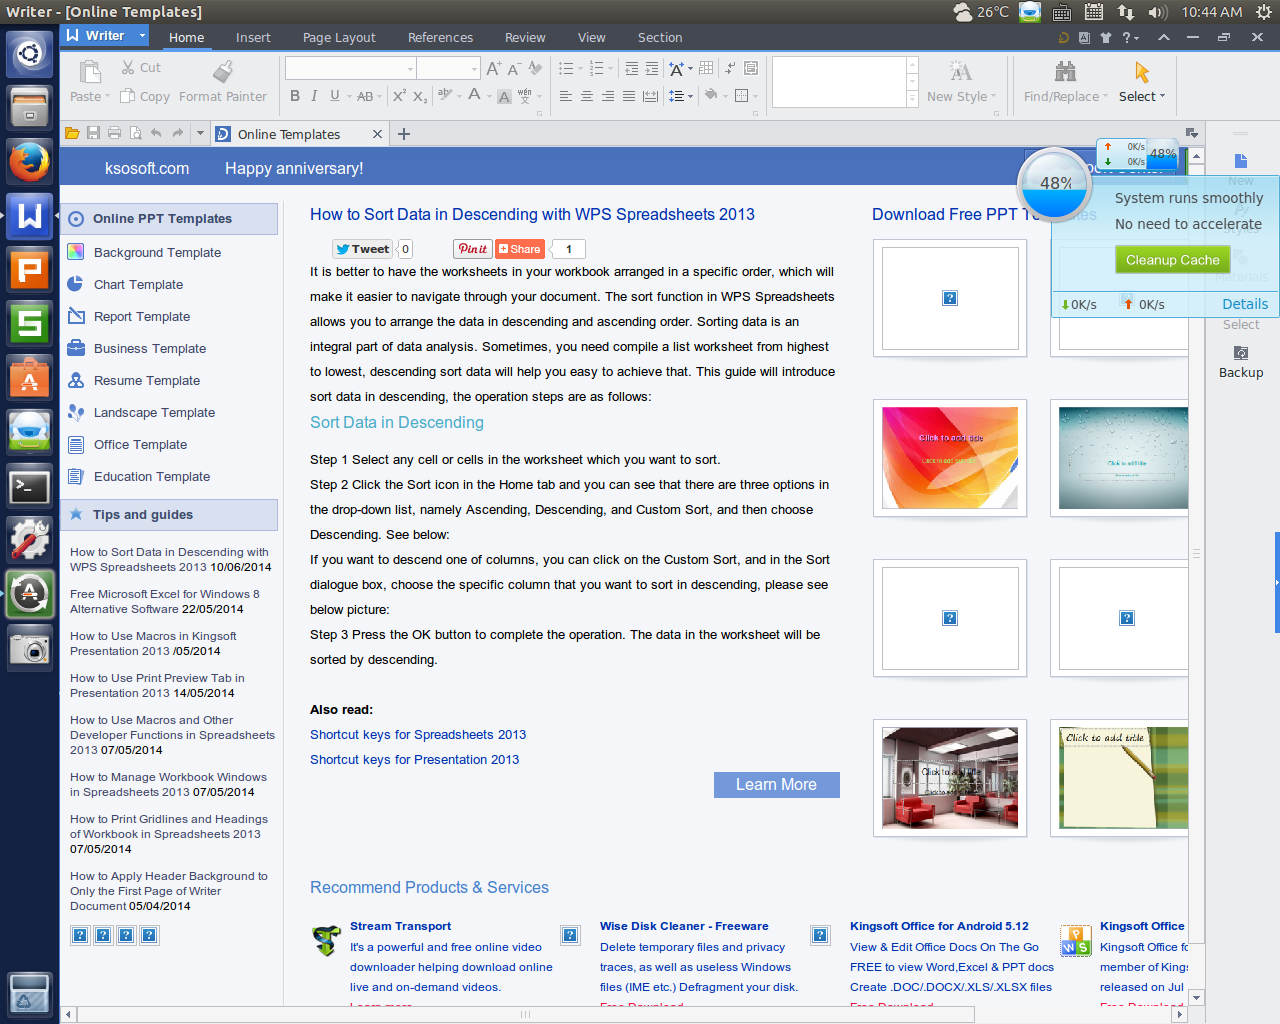
Task: Open the font name combo box
Action: click(350, 68)
